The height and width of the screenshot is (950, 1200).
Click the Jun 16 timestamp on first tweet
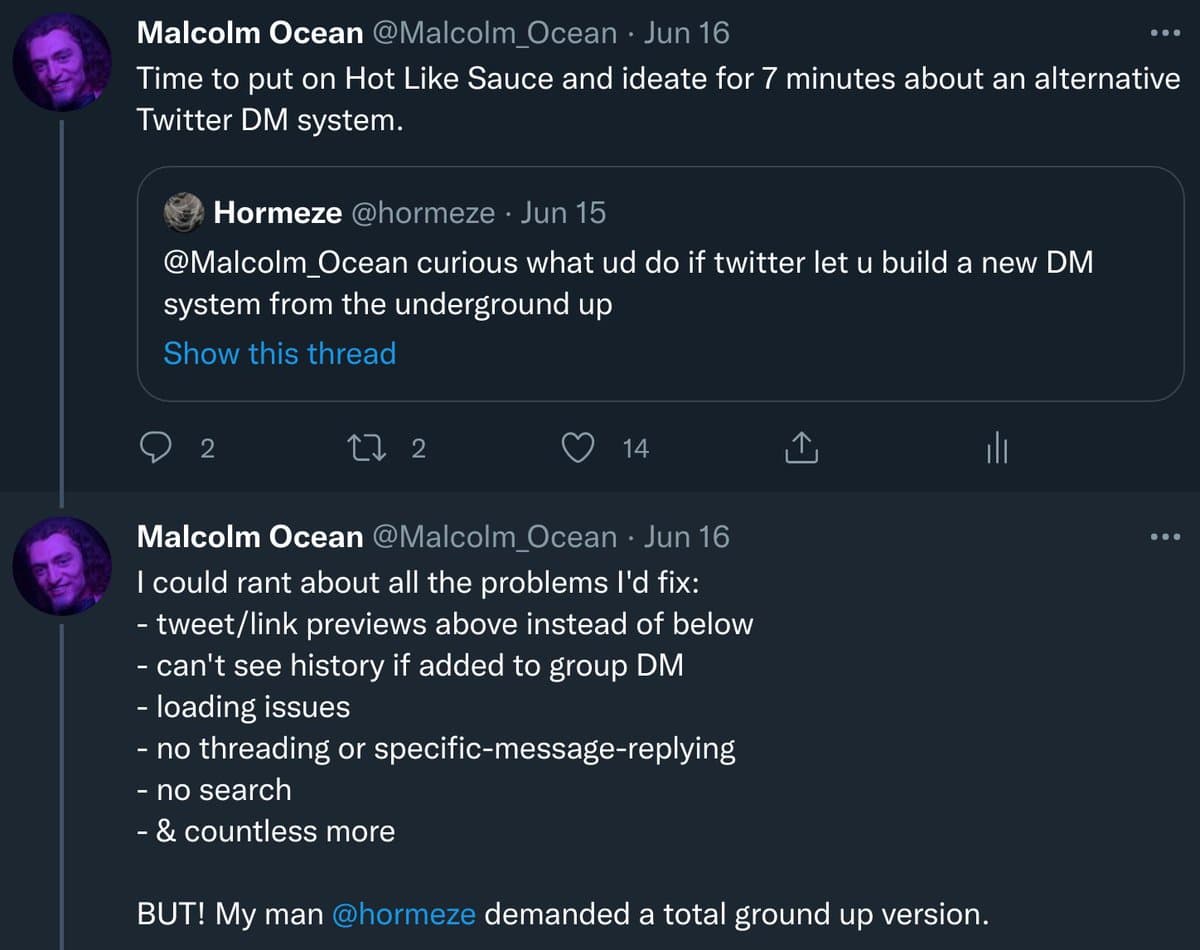pyautogui.click(x=687, y=33)
